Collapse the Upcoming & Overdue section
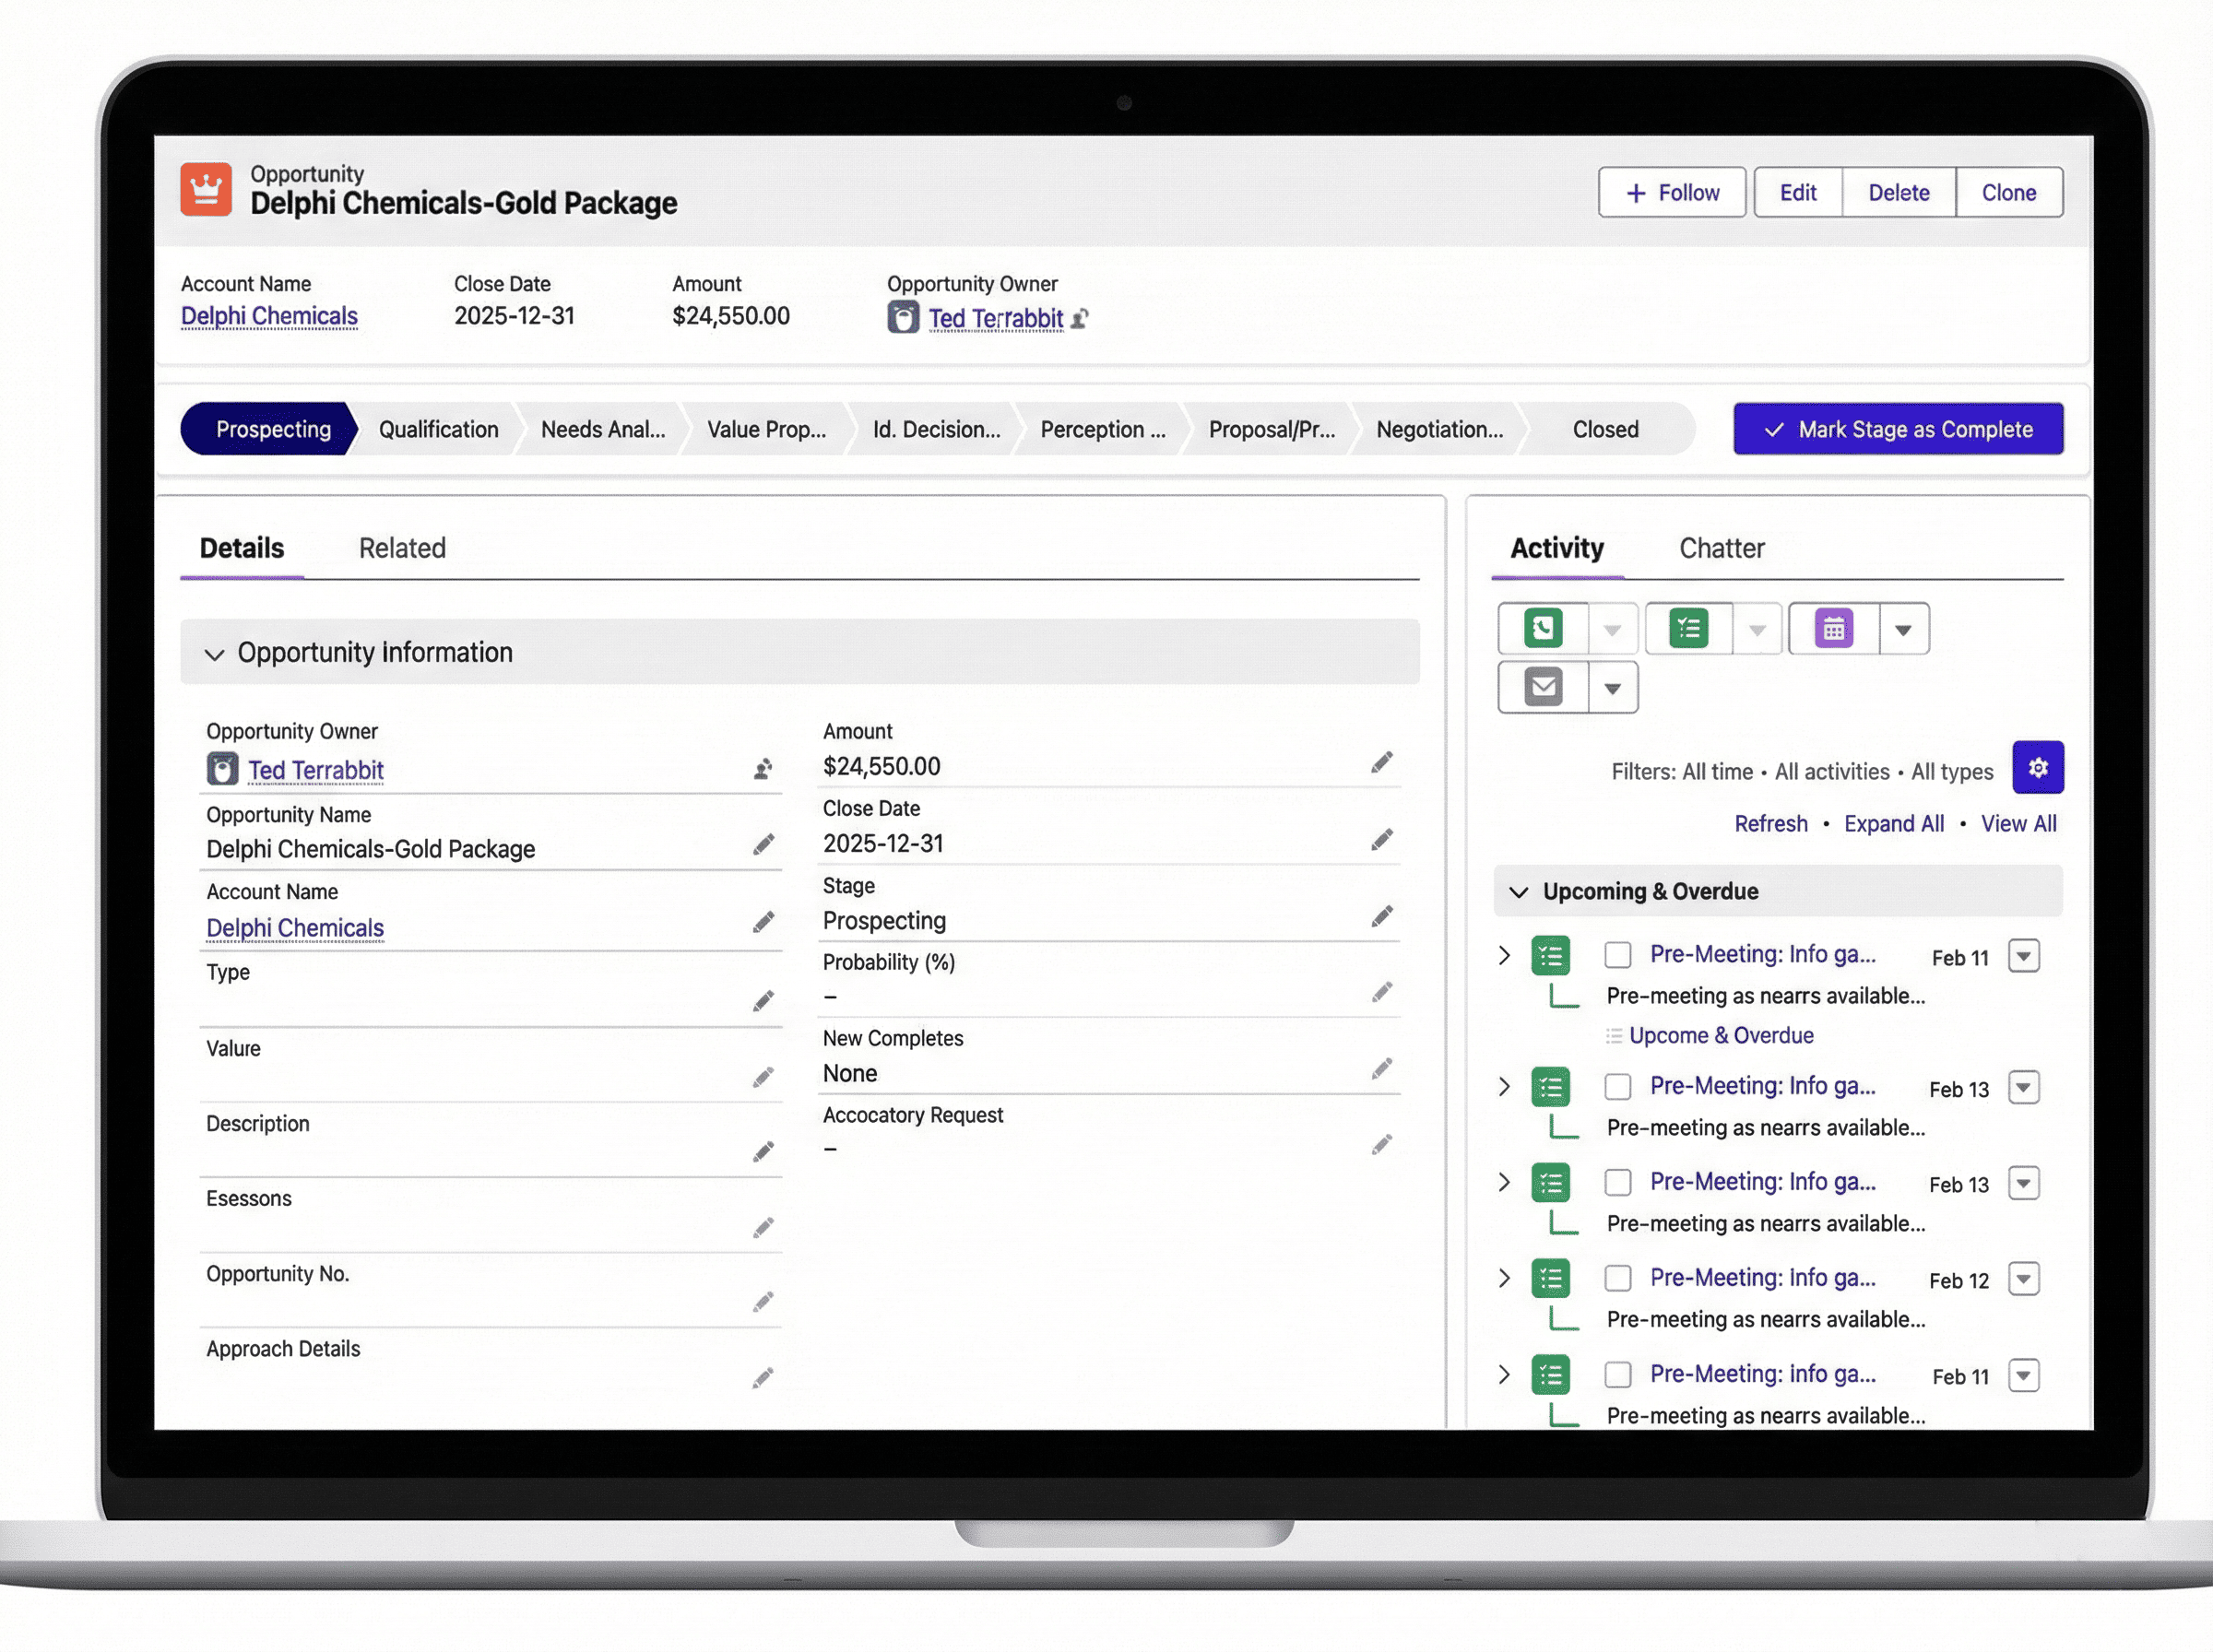The width and height of the screenshot is (2213, 1652). pos(1518,892)
